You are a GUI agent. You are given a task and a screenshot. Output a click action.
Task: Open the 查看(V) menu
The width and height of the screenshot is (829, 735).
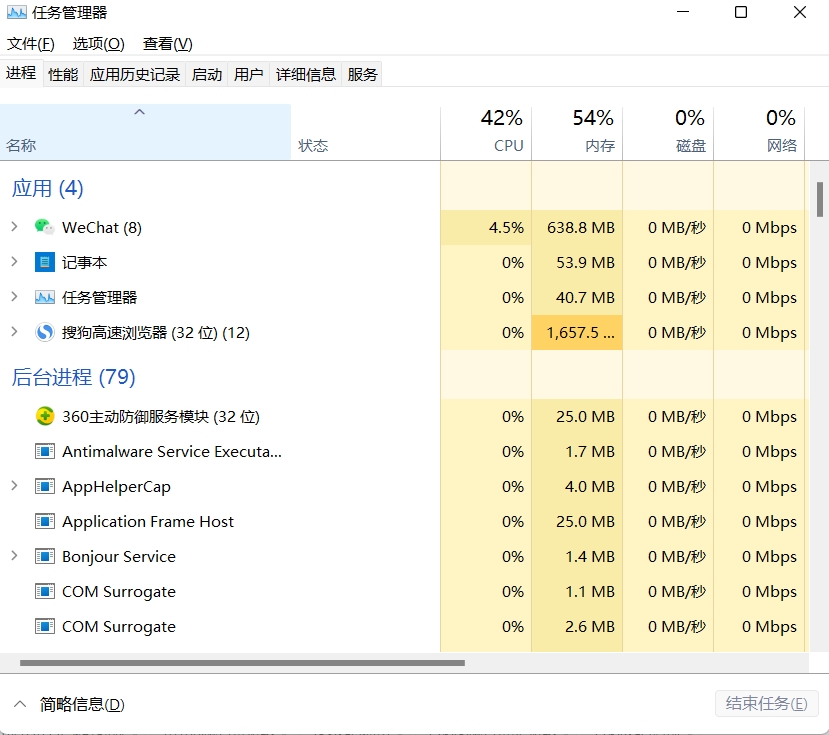(168, 43)
